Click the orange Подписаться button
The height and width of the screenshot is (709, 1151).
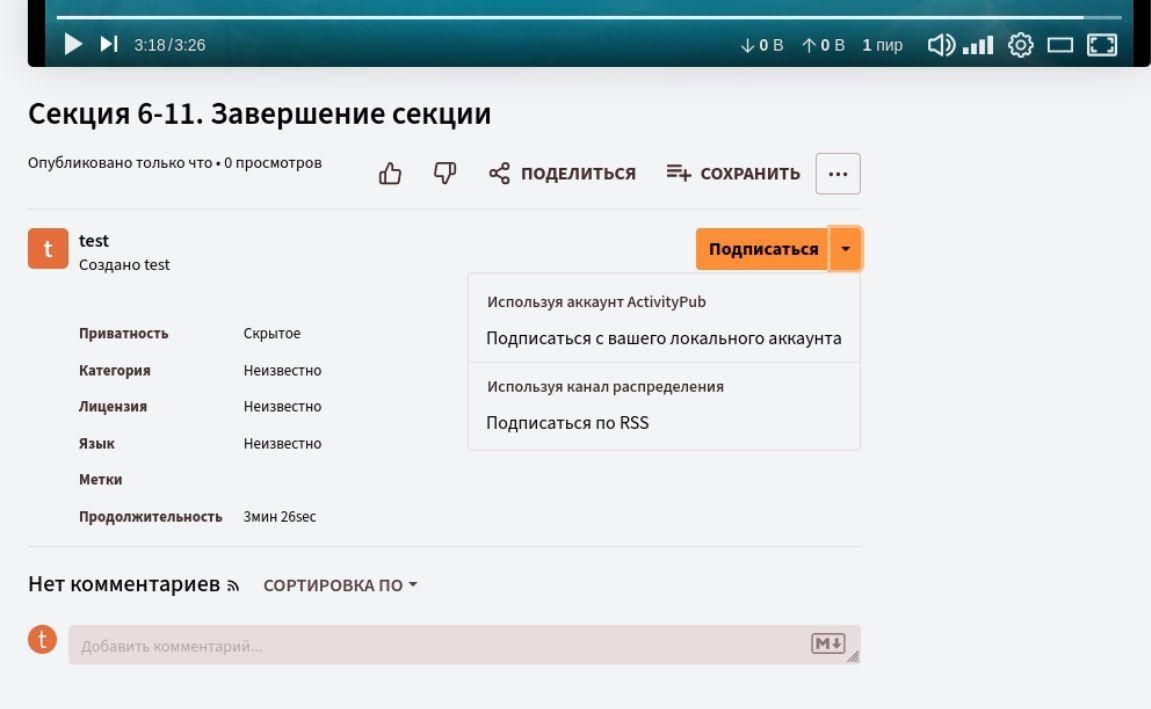pos(763,249)
